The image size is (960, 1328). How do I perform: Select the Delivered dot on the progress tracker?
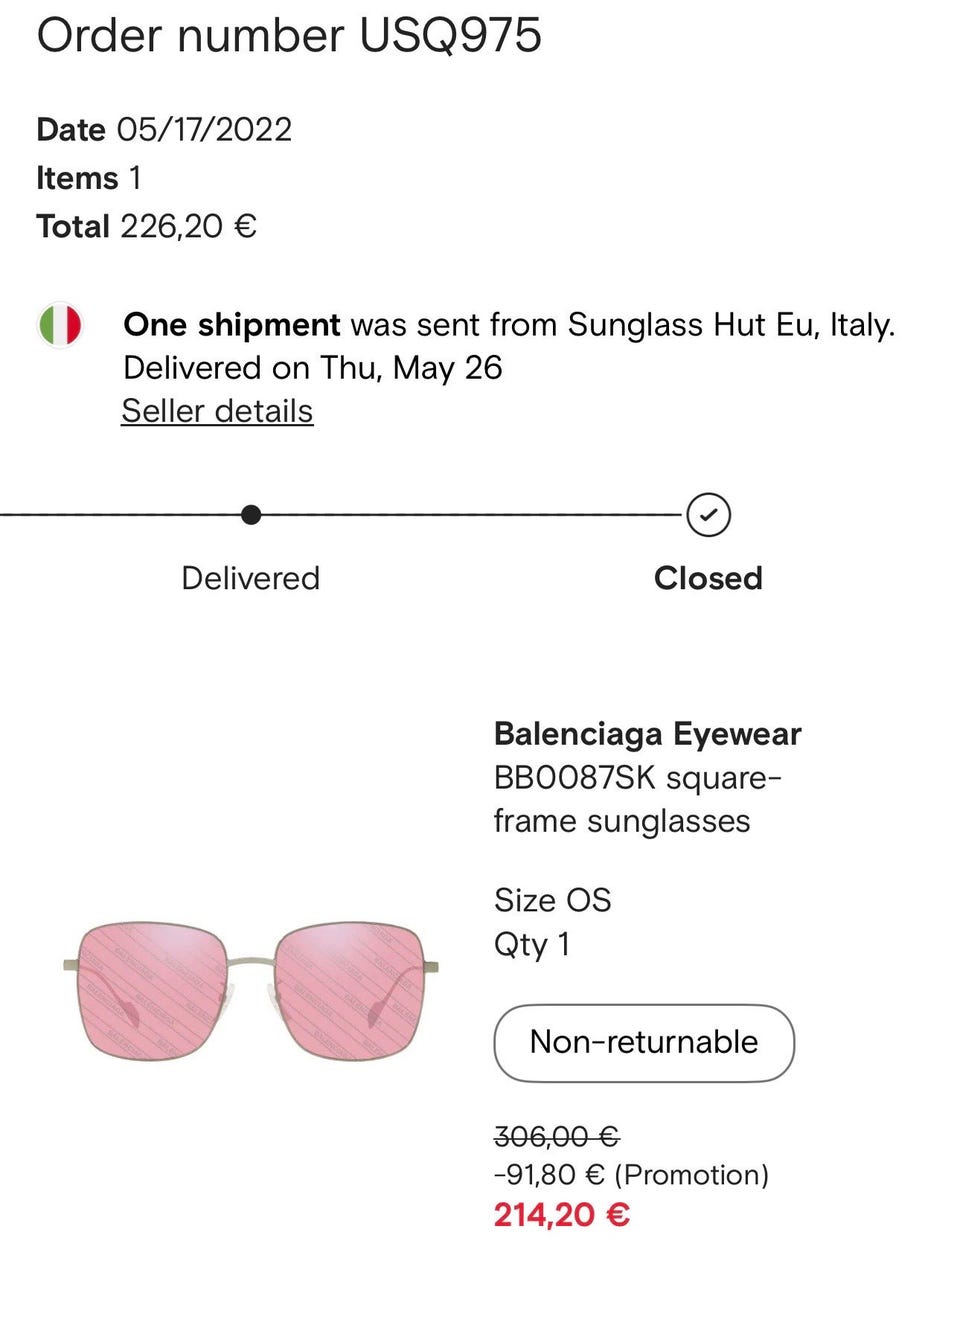click(x=251, y=515)
